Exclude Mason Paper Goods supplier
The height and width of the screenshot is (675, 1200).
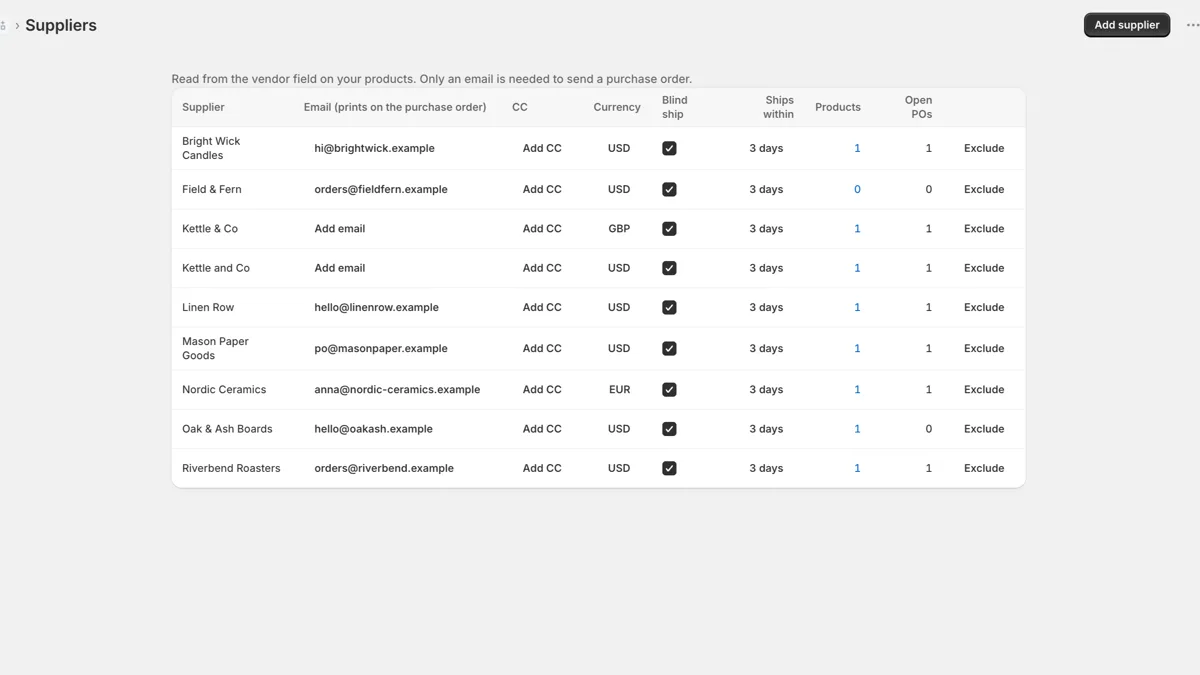984,349
